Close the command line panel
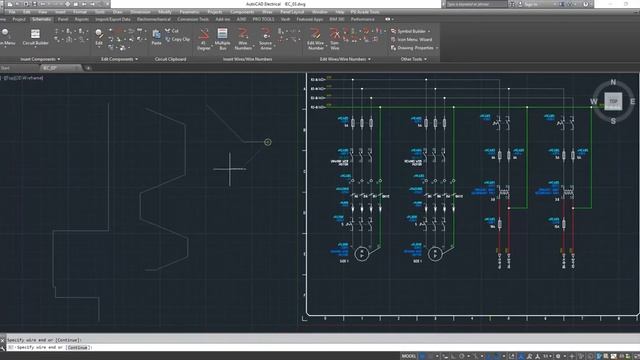Viewport: 640px width, 360px height. (3, 340)
